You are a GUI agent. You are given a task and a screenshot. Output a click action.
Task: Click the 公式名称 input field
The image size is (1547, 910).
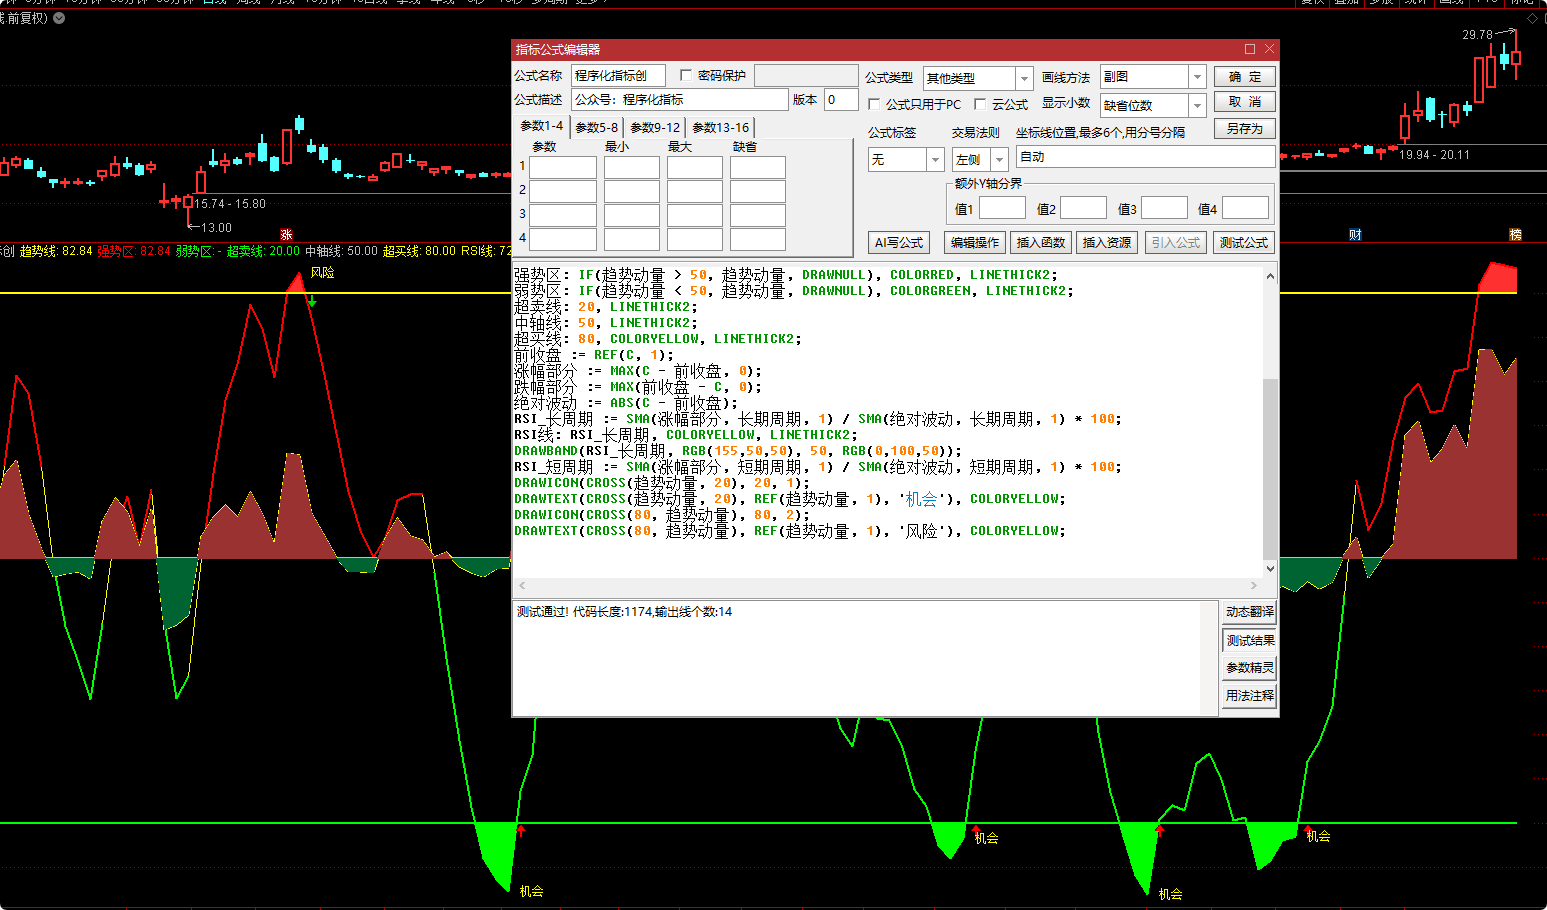click(x=619, y=76)
